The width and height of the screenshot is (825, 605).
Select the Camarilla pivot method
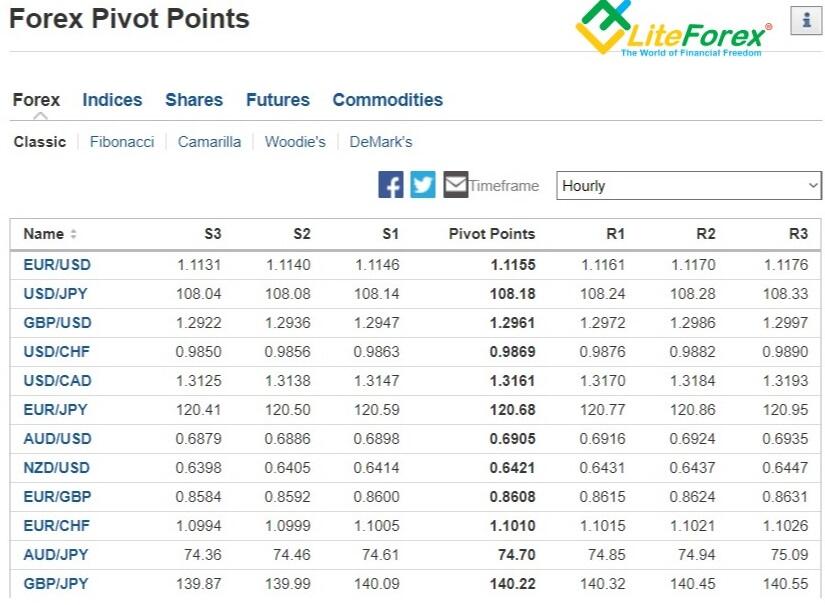pos(209,142)
